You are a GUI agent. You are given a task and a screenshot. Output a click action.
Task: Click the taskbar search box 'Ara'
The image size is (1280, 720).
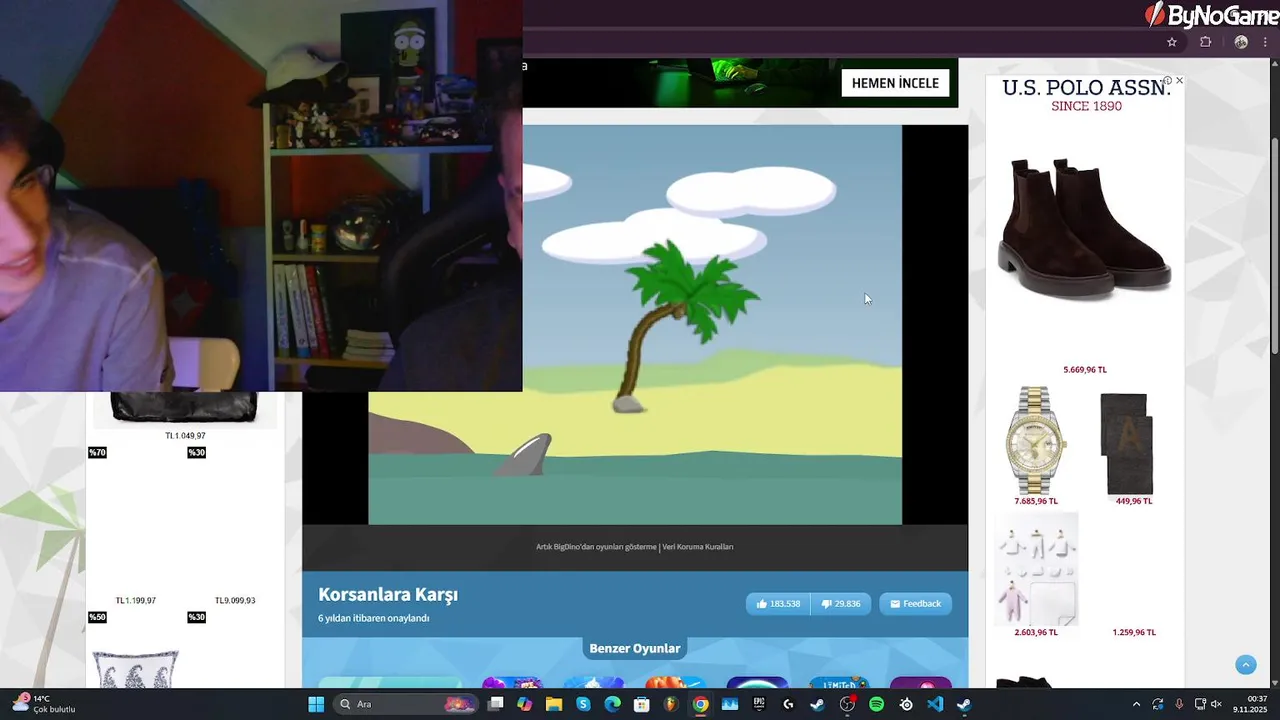click(407, 704)
